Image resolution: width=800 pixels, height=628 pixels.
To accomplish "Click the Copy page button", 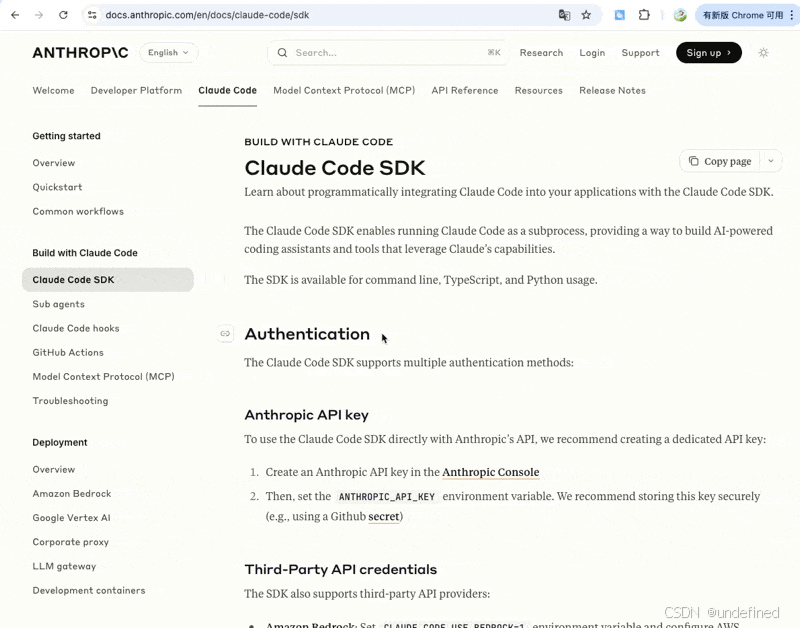I will [x=720, y=161].
